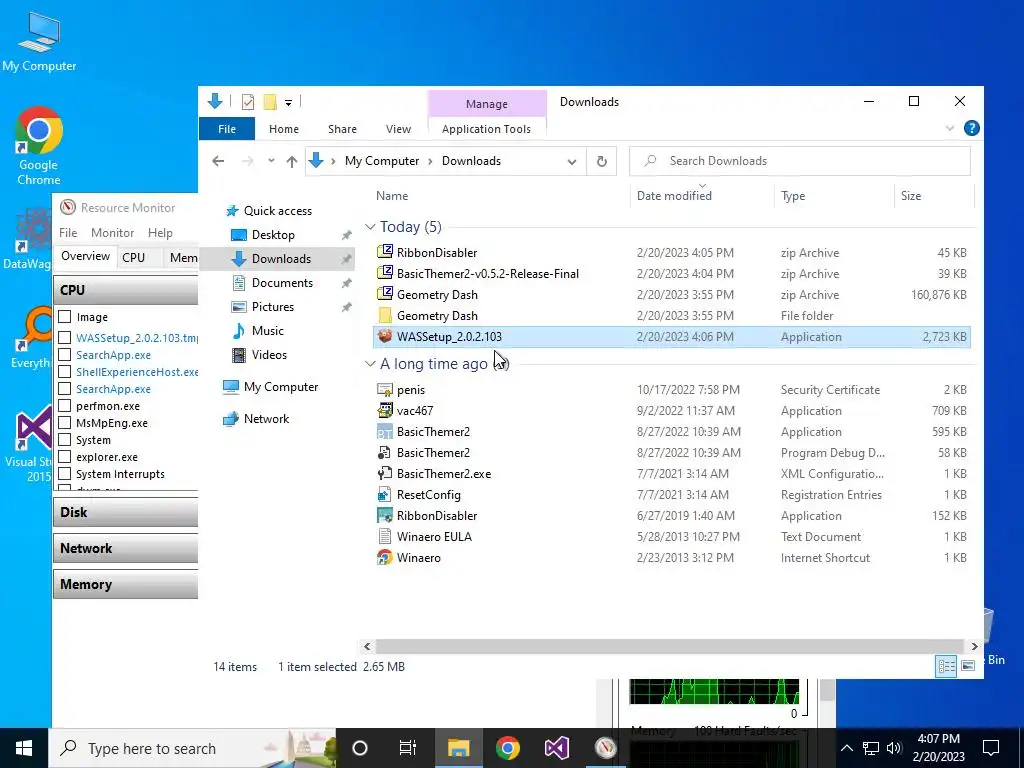Navigate to Documents in Quick access
The height and width of the screenshot is (768, 1024).
point(282,283)
